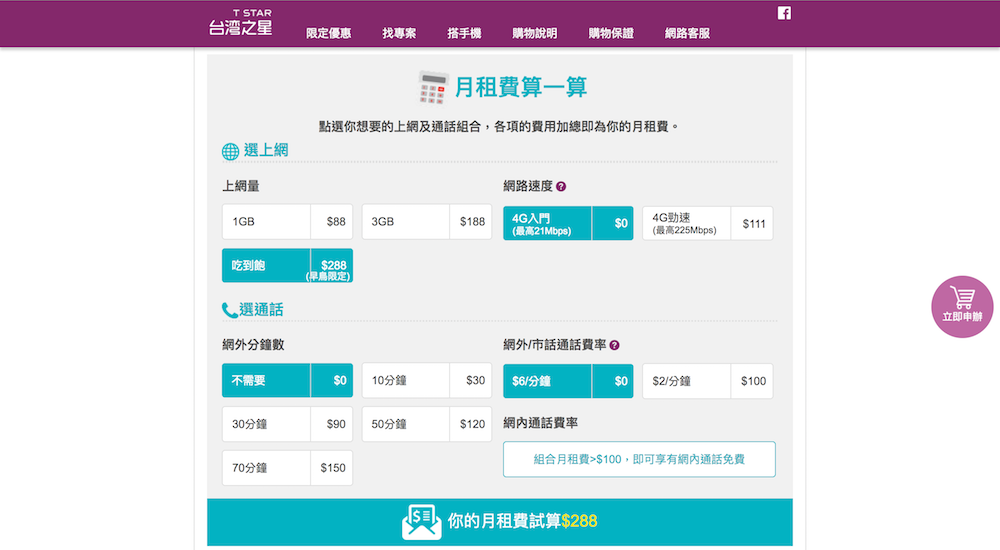Click the shopping cart 立即申辦 button
Image resolution: width=1000 pixels, height=550 pixels.
tap(962, 306)
